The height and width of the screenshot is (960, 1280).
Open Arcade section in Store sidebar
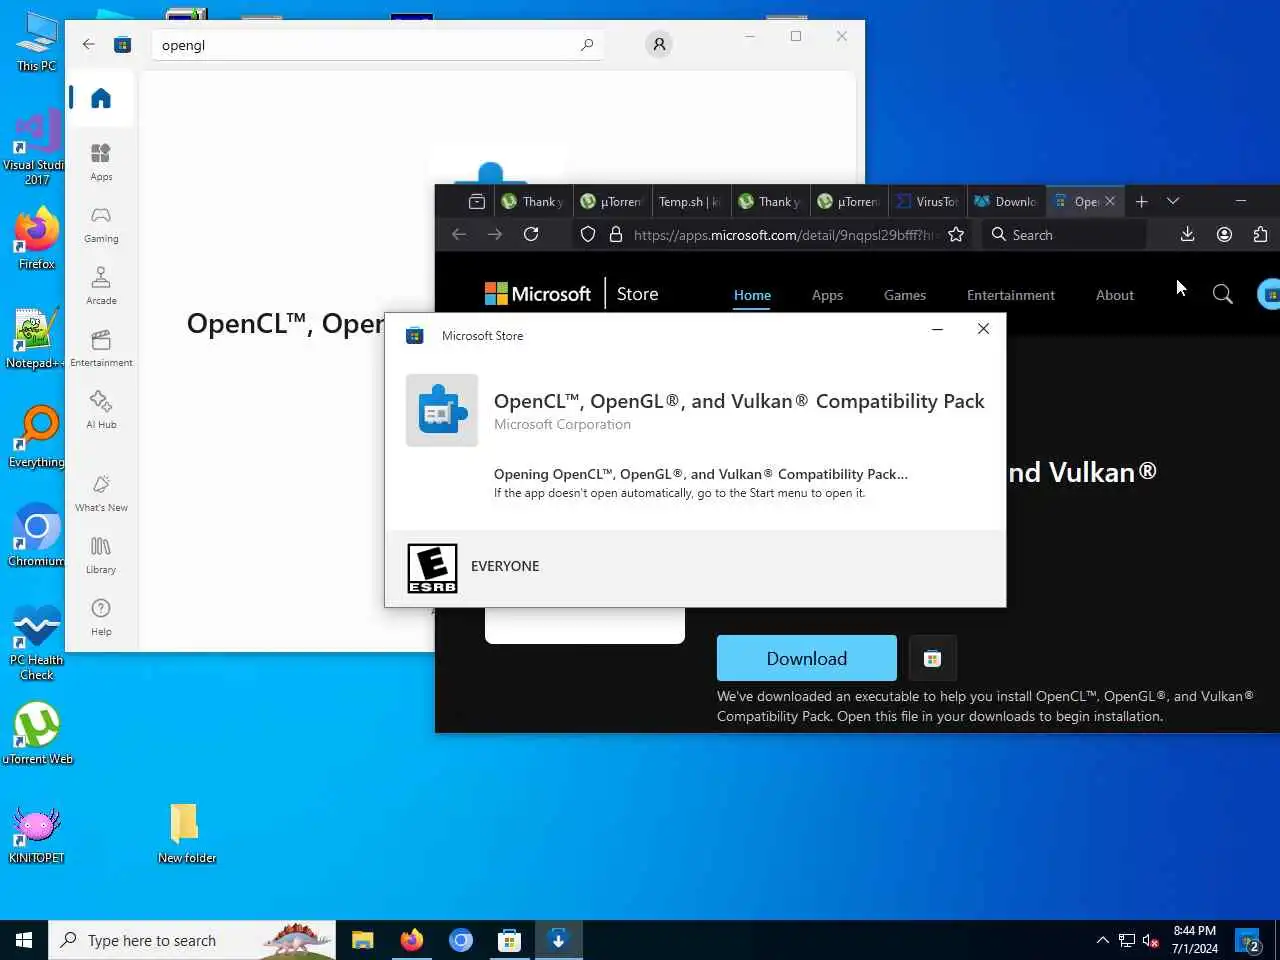(101, 286)
